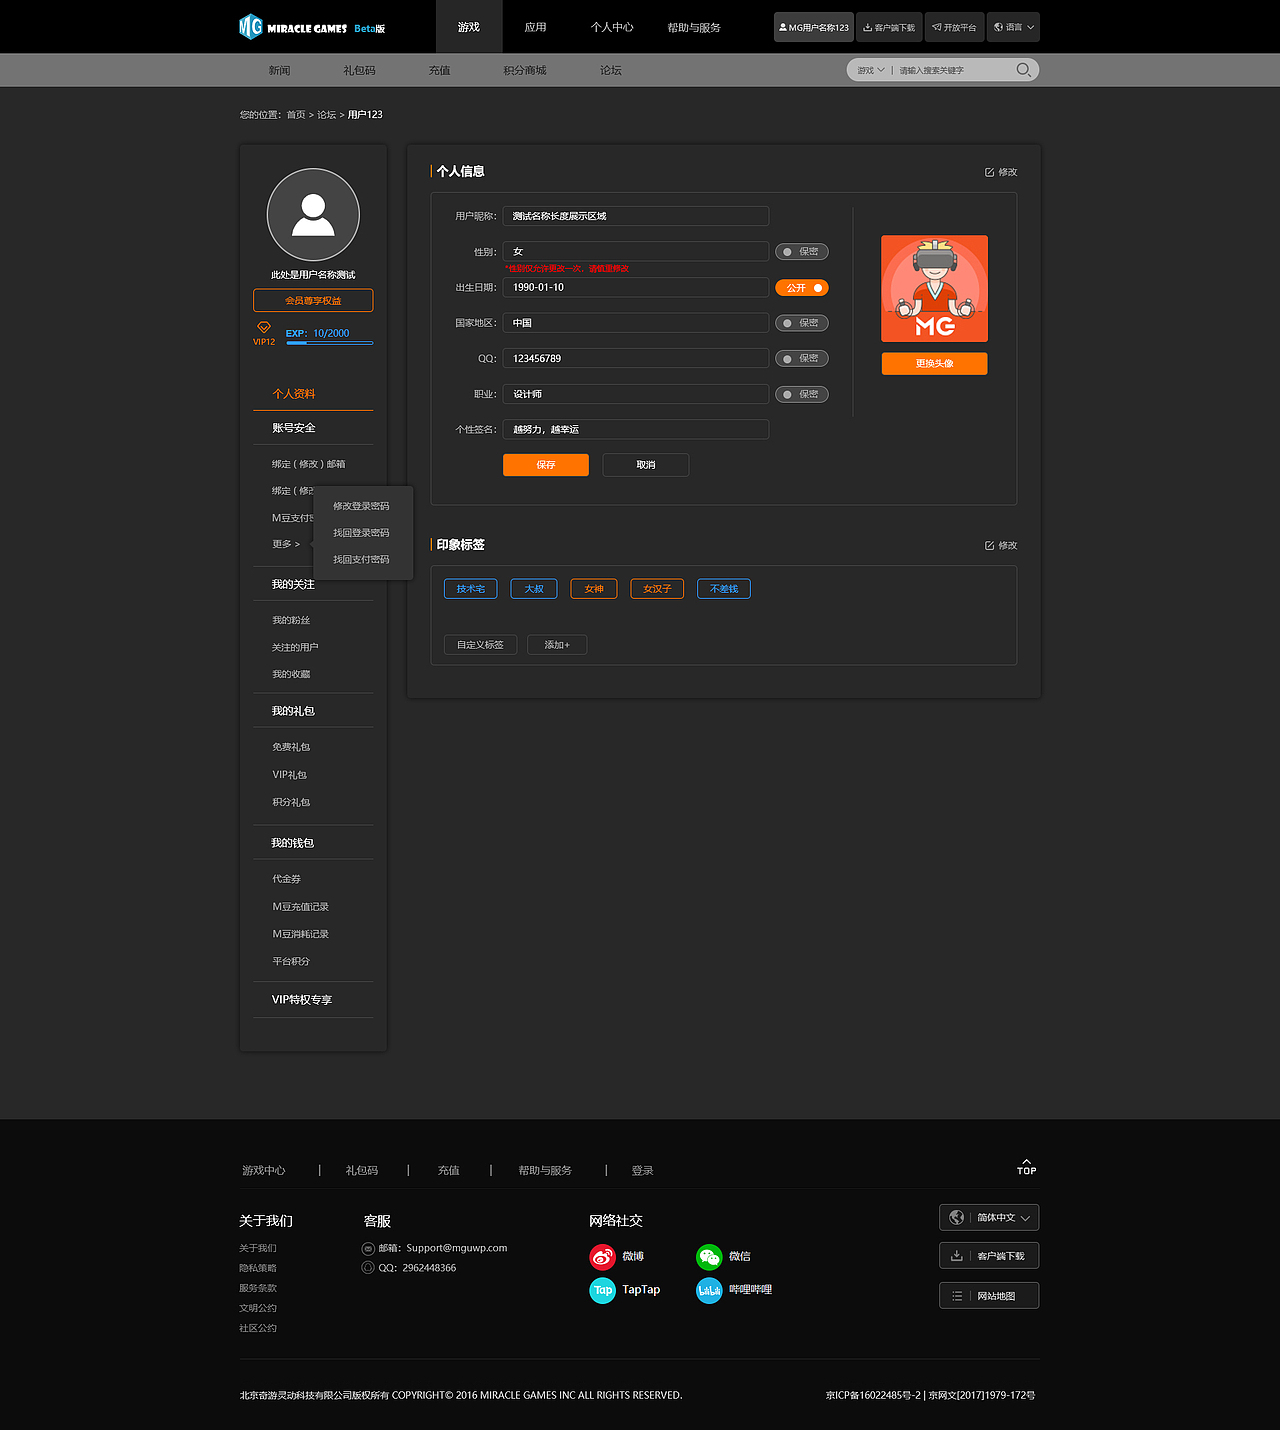Click the 网站地图 sitemap button
The height and width of the screenshot is (1430, 1280).
click(989, 1296)
